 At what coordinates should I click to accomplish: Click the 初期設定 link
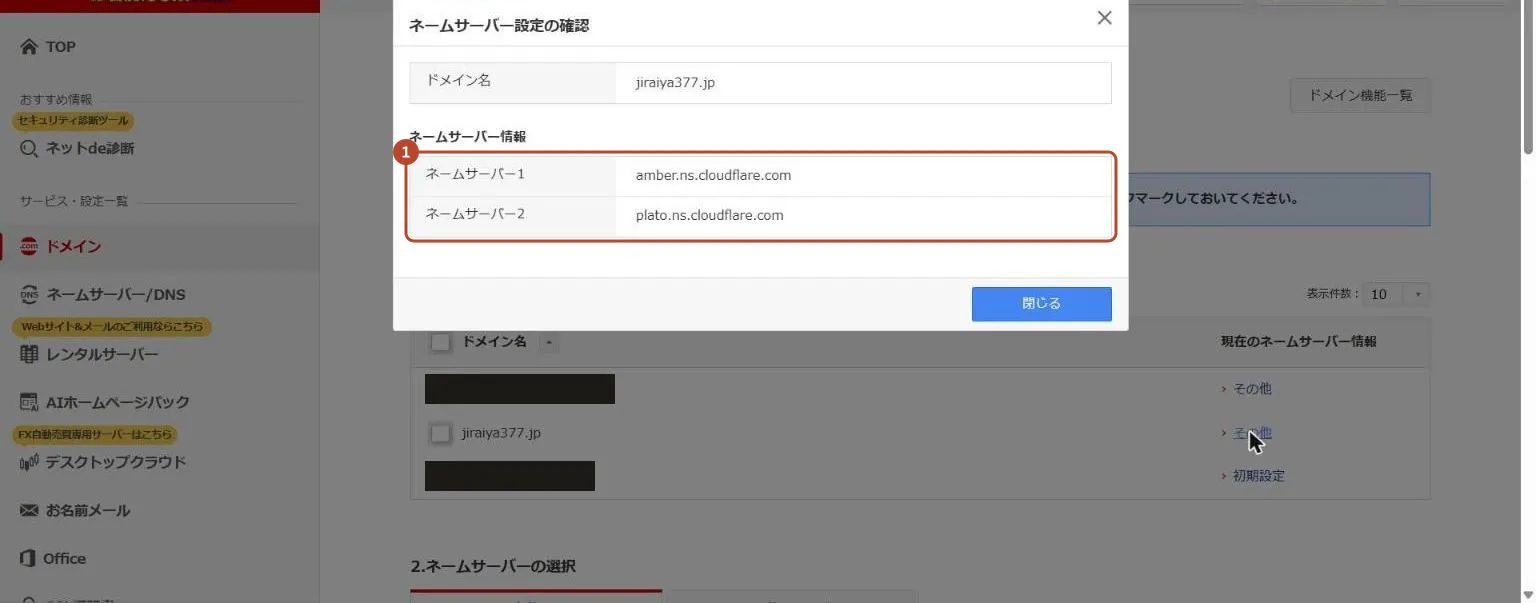(1258, 476)
